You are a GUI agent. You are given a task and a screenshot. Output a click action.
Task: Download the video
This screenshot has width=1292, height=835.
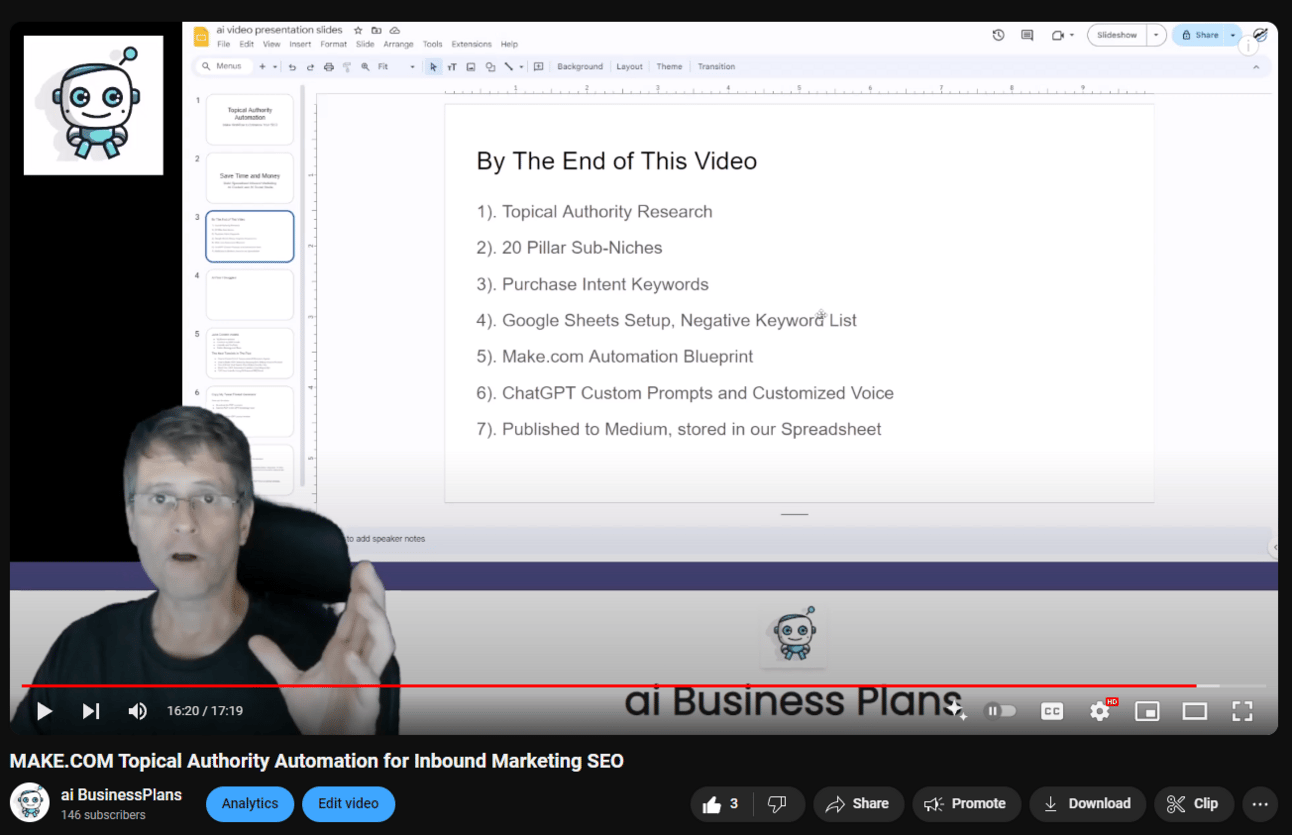click(1087, 804)
